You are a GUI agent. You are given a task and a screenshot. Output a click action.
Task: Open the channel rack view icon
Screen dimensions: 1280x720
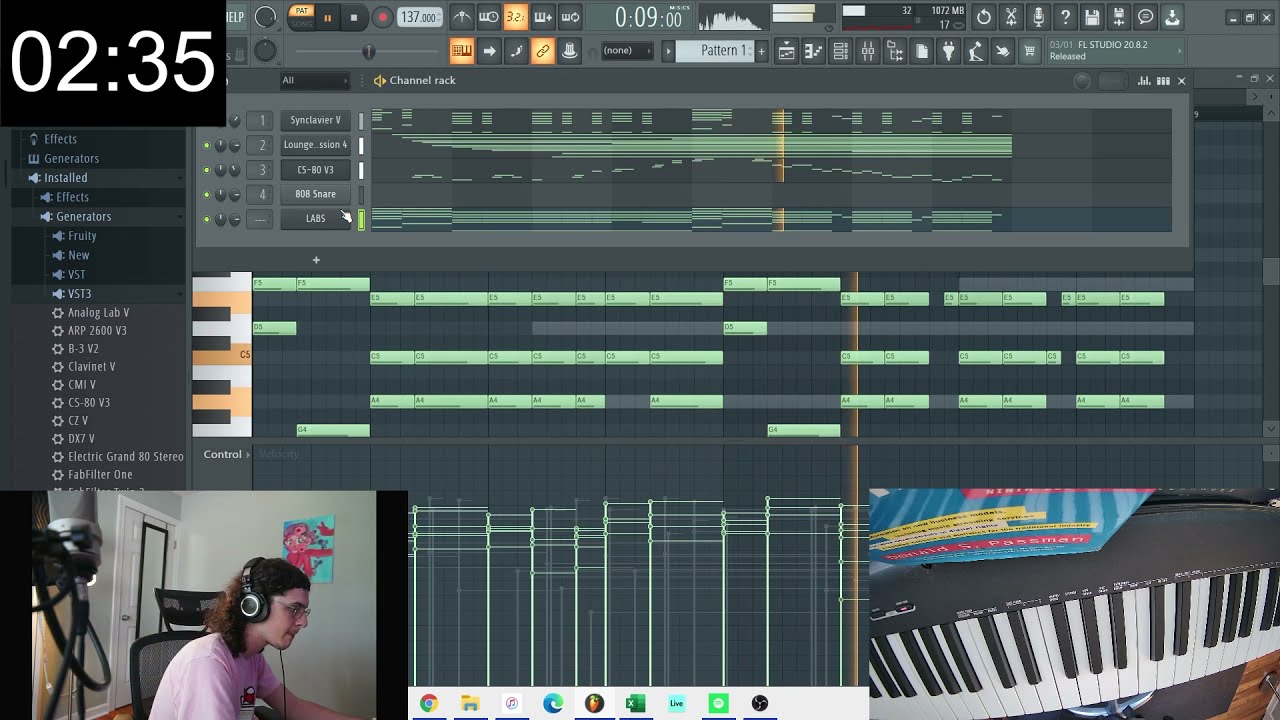point(841,52)
